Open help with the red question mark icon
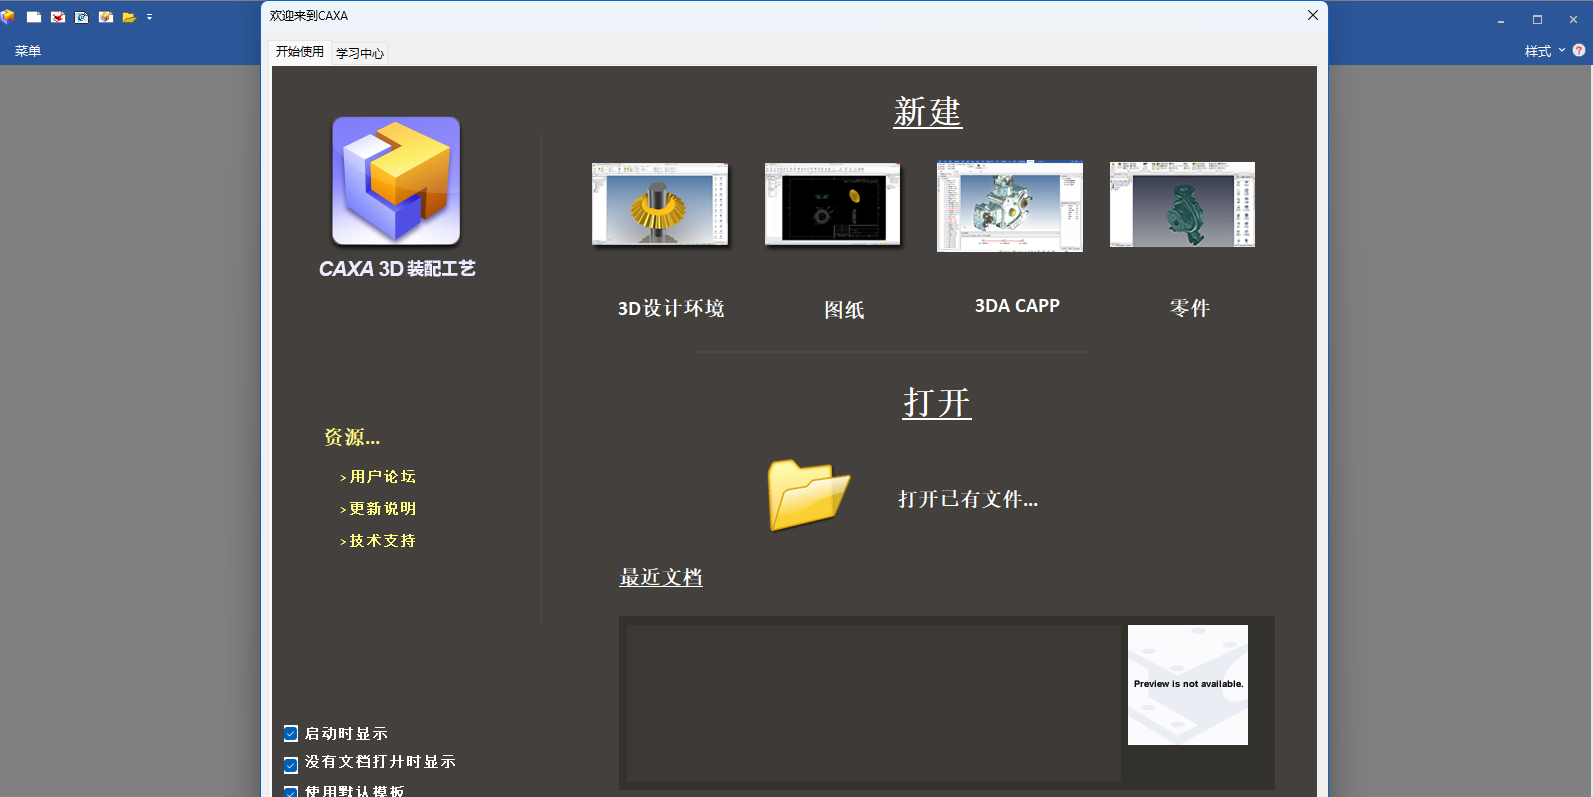This screenshot has height=797, width=1593. pyautogui.click(x=1579, y=50)
